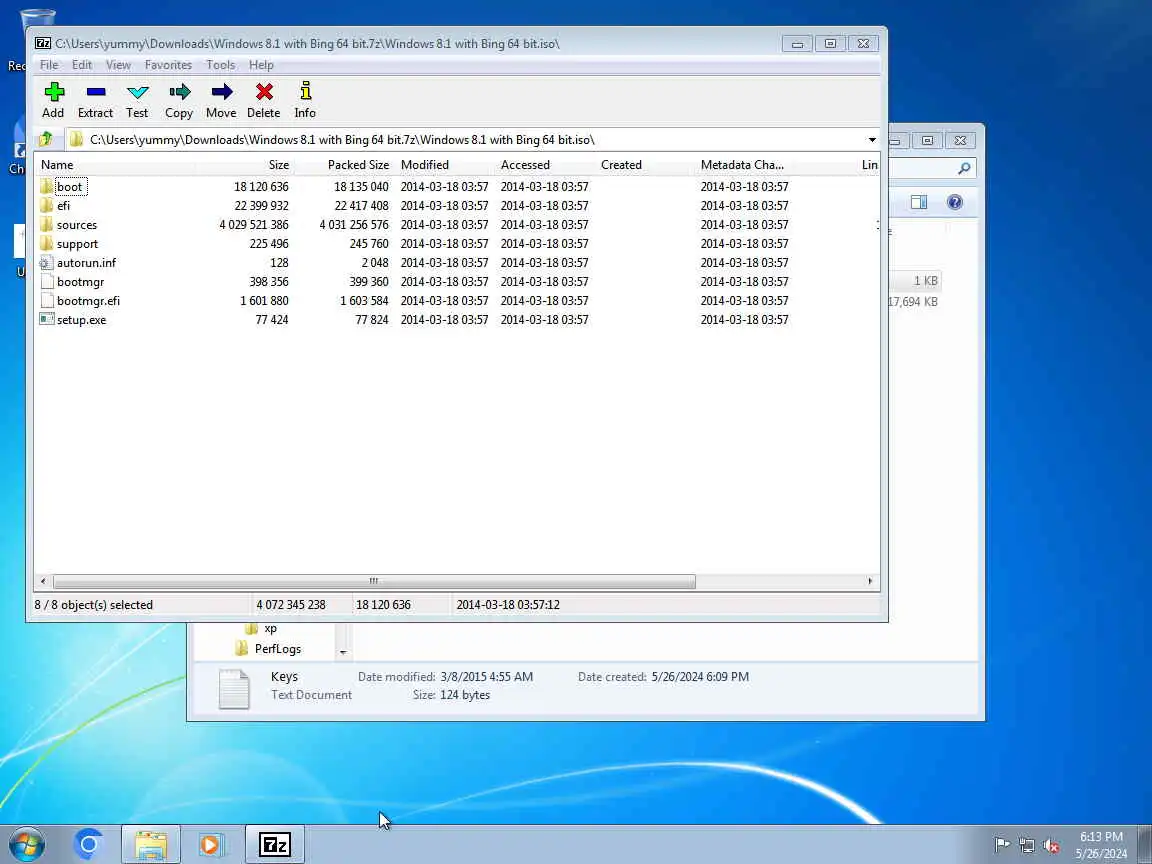The width and height of the screenshot is (1152, 864).
Task: Open the Favorites menu
Action: 168,65
